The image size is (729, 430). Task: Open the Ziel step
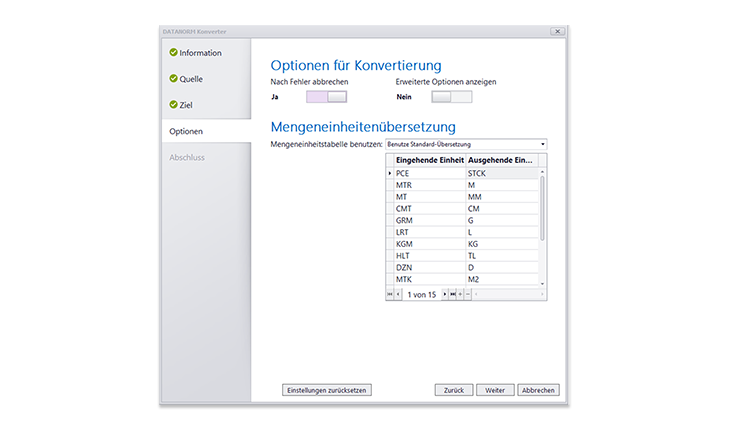click(x=186, y=105)
